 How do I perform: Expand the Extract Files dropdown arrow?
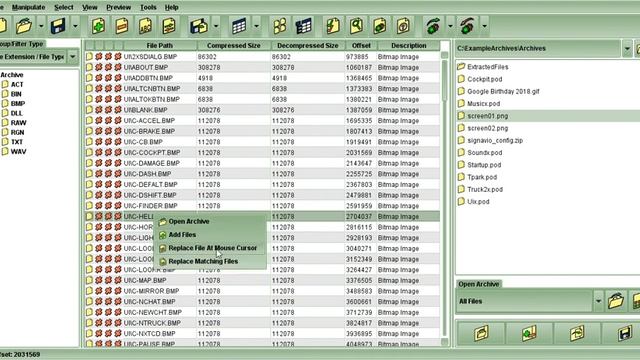pyautogui.click(x=216, y=26)
